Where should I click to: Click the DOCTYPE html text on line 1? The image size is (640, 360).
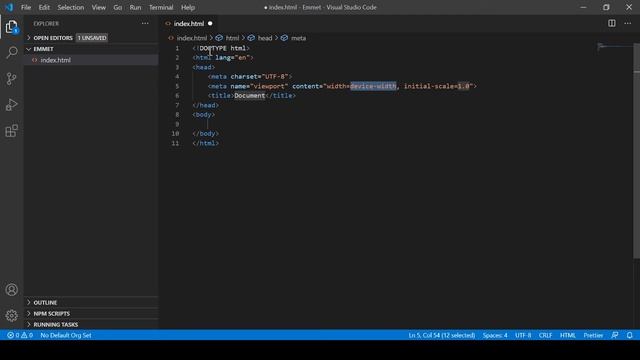(222, 48)
